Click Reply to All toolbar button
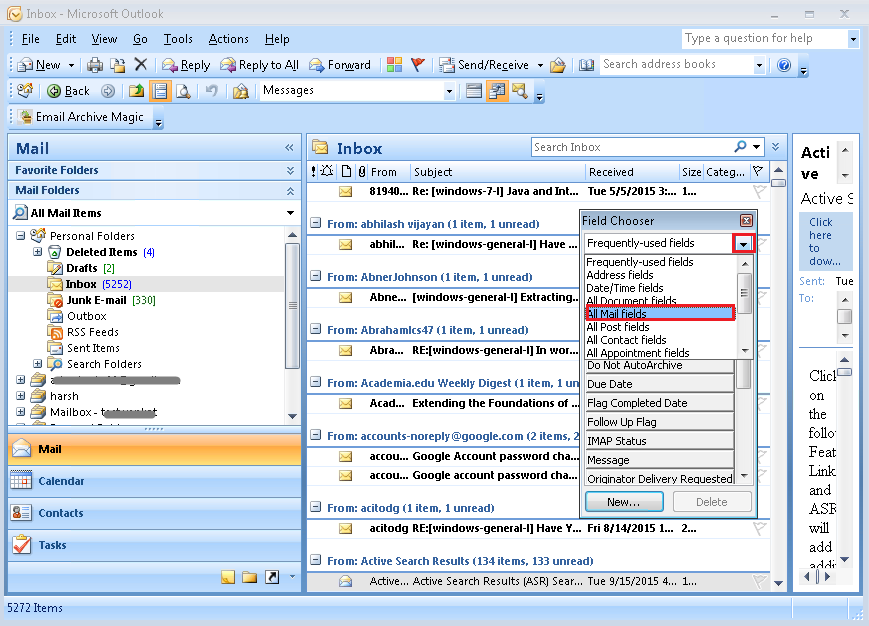869x626 pixels. pos(259,65)
